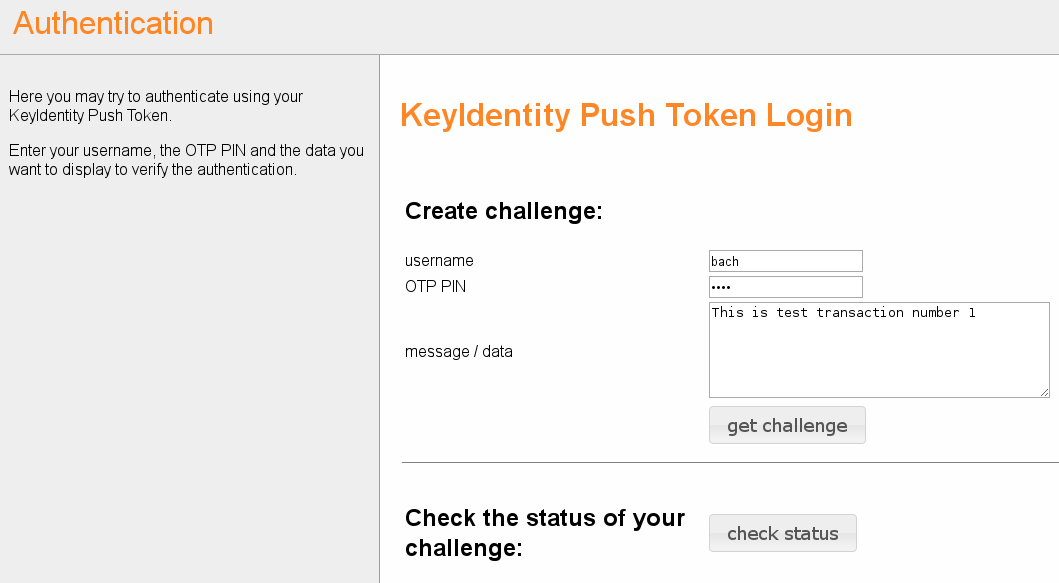Viewport: 1059px width, 583px height.
Task: Click "Check the status of your challenge" heading
Action: (x=545, y=533)
